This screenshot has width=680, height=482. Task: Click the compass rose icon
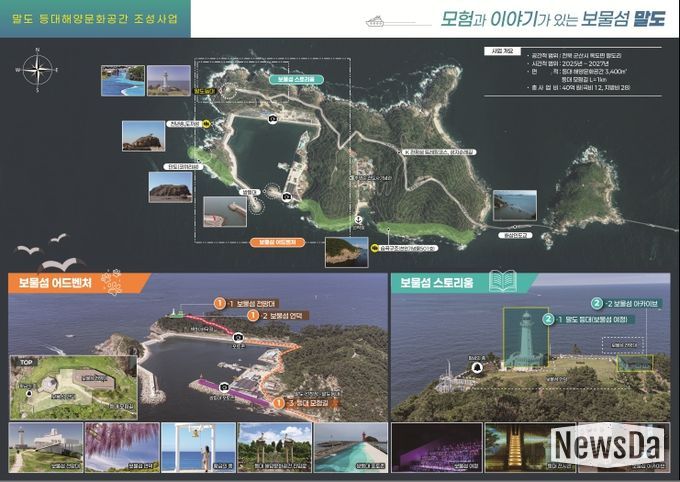pyautogui.click(x=38, y=70)
